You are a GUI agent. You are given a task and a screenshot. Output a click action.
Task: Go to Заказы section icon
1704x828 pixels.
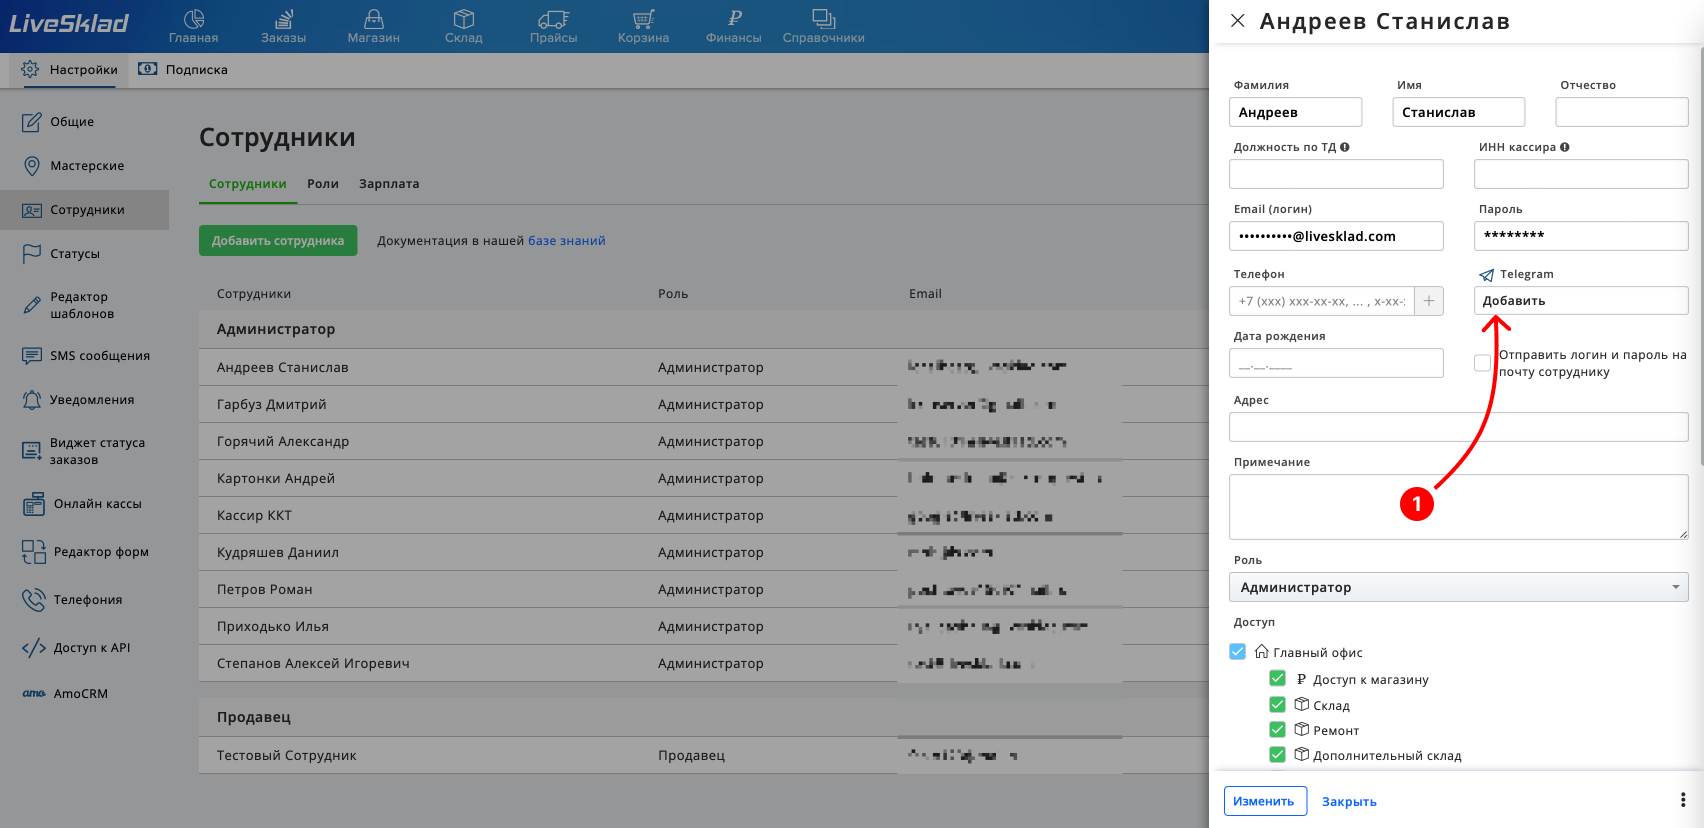pos(284,26)
